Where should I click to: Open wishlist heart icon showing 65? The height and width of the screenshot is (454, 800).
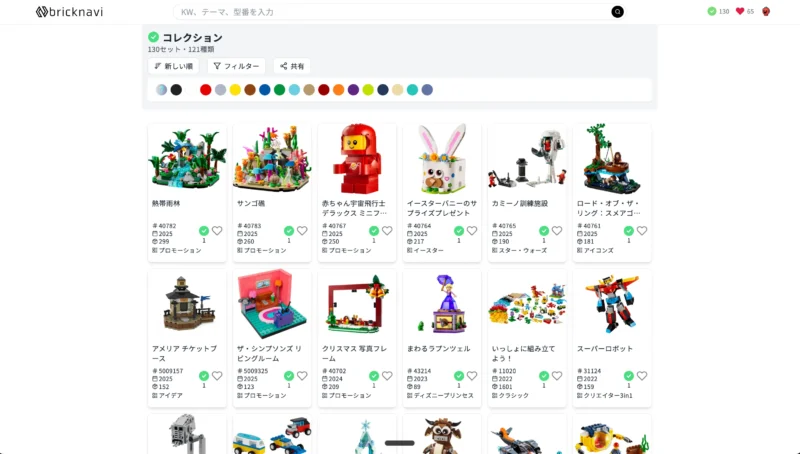tap(744, 11)
